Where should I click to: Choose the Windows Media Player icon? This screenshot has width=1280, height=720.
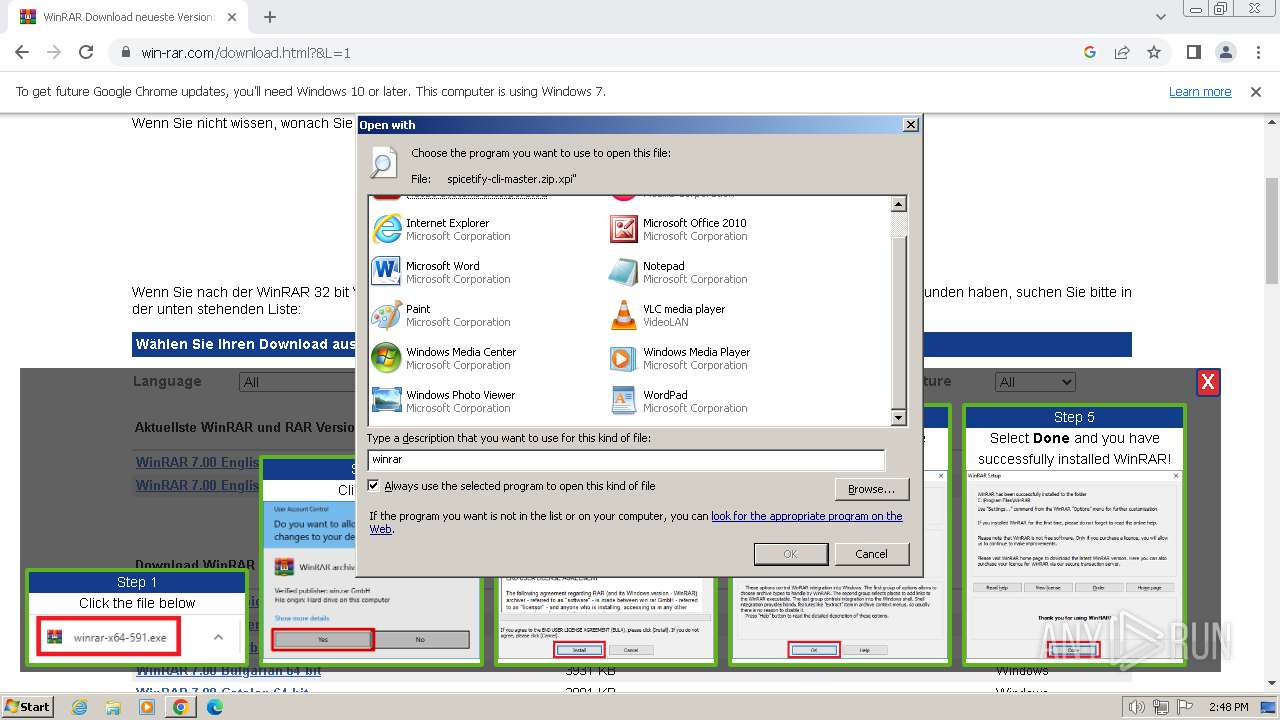click(x=624, y=358)
